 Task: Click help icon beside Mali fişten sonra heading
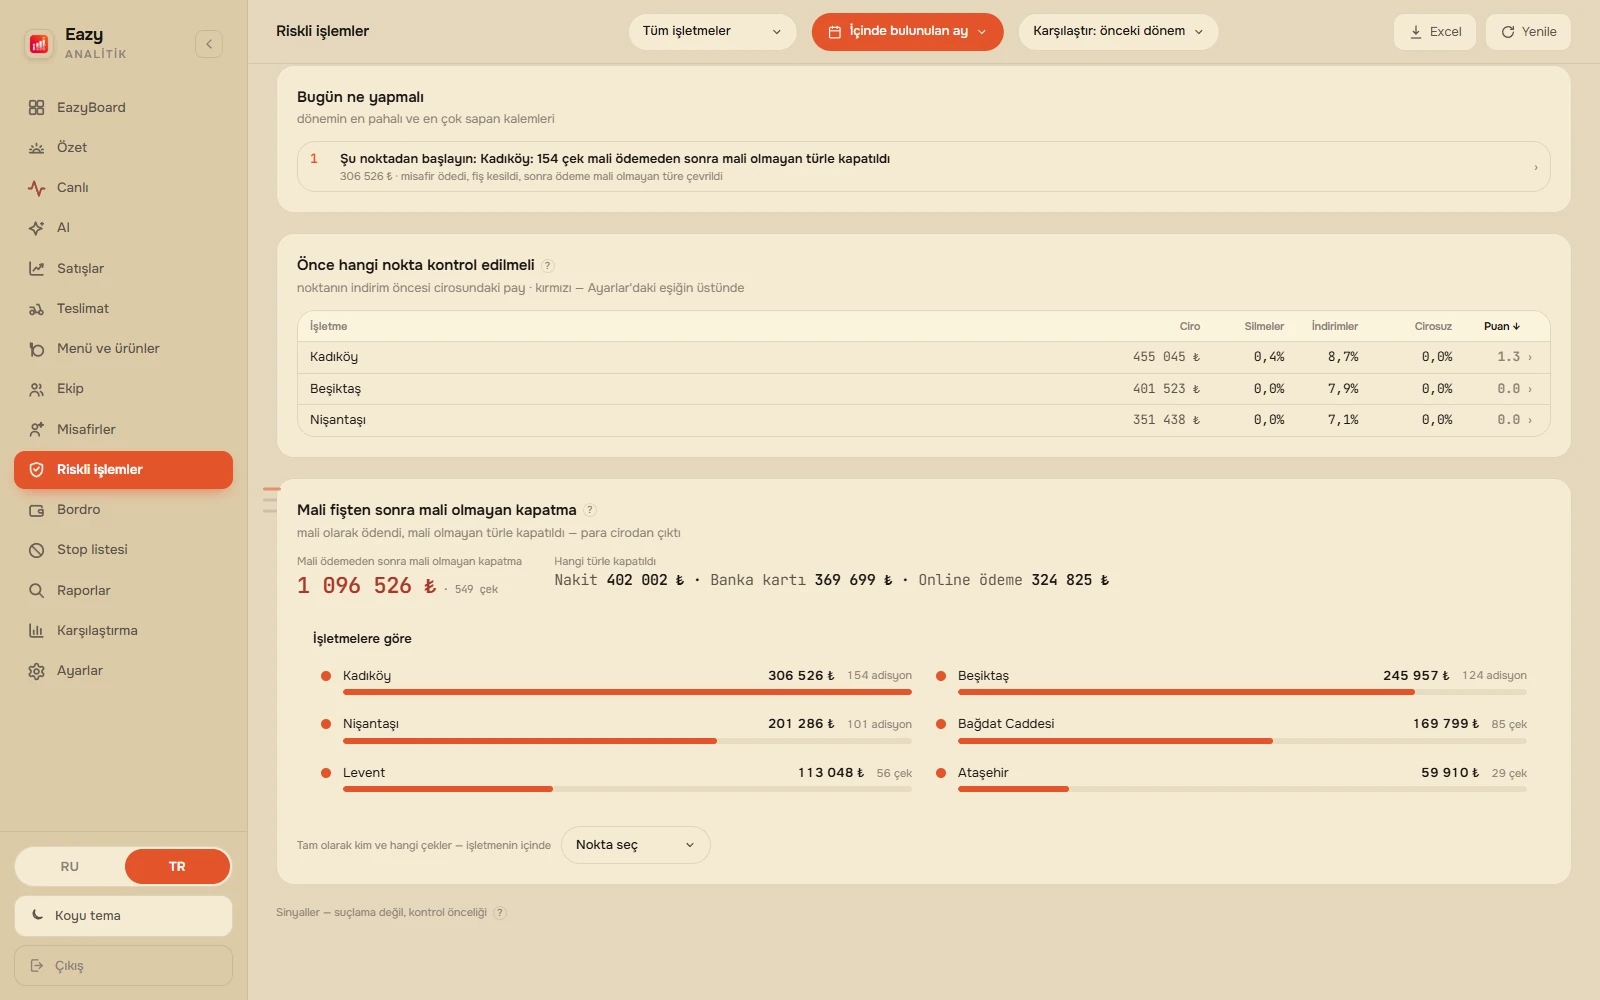pos(590,510)
